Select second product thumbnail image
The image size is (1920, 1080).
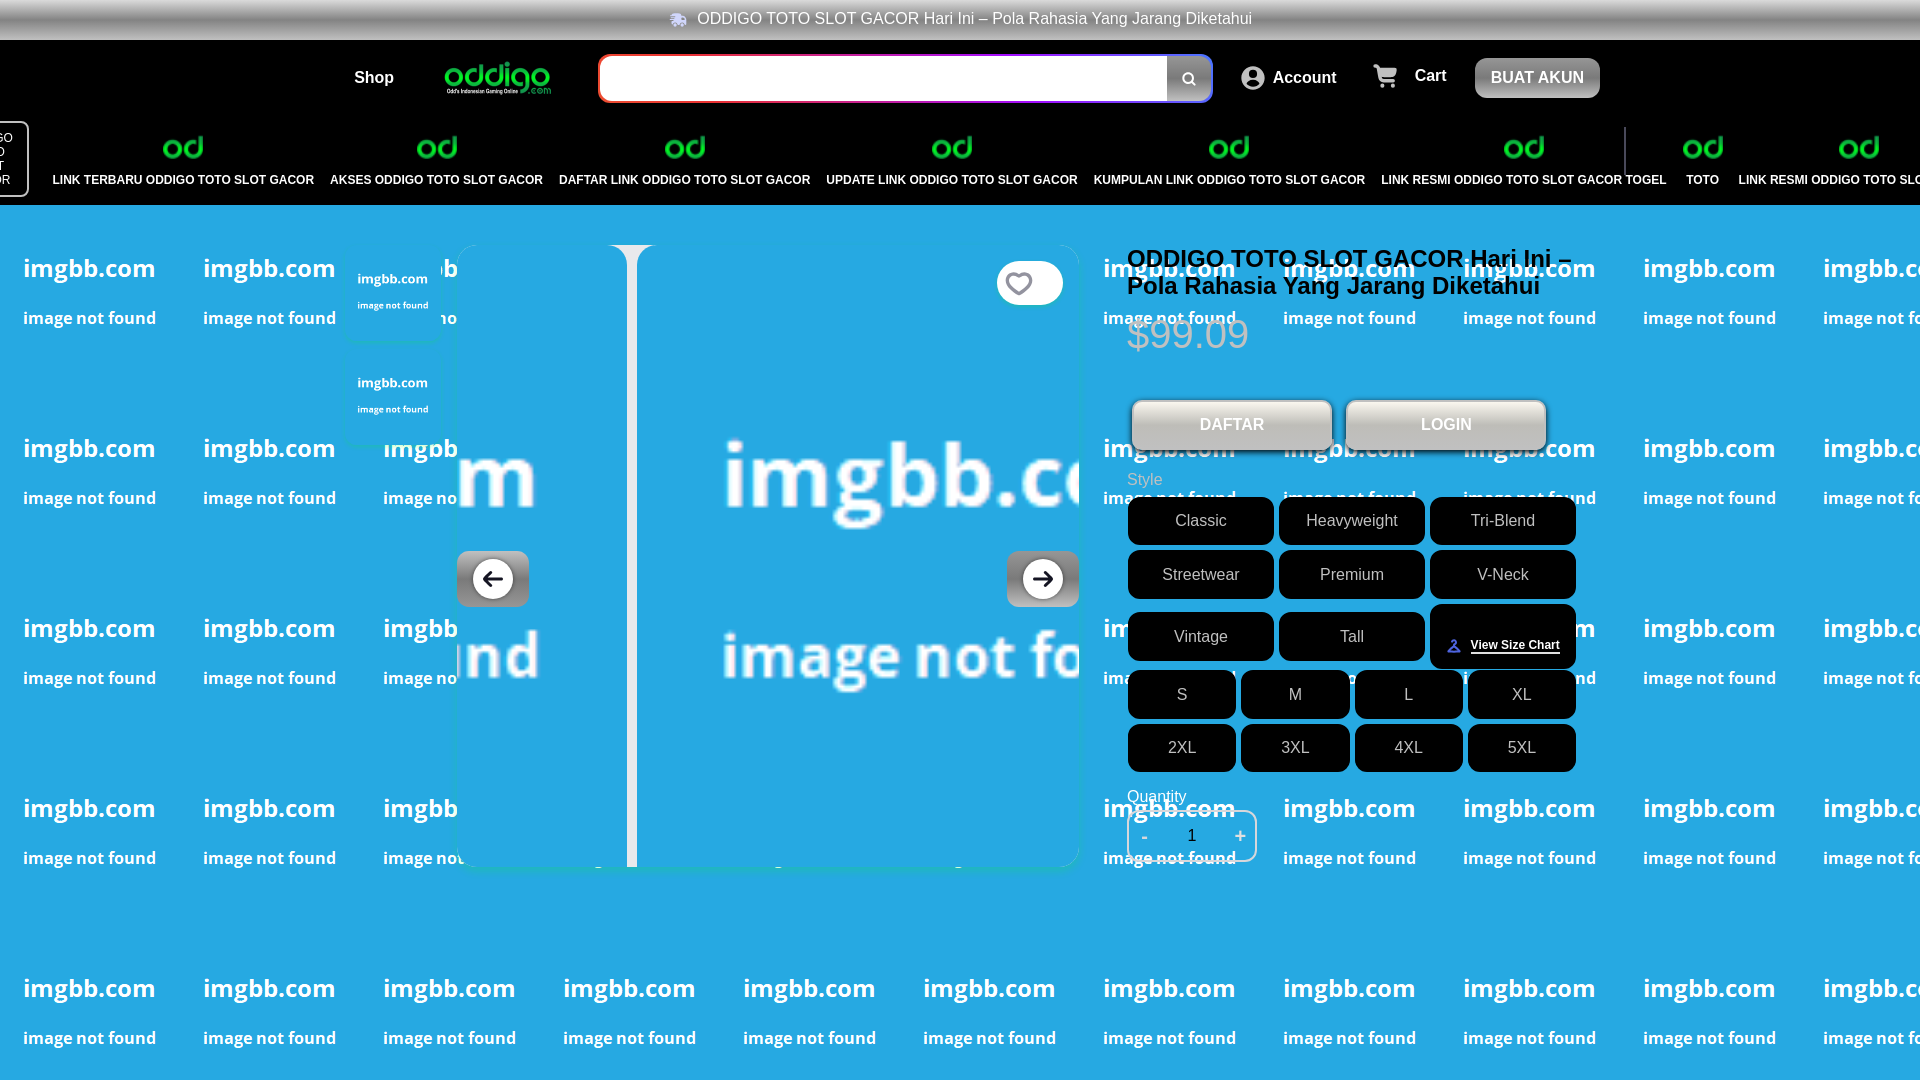[392, 396]
